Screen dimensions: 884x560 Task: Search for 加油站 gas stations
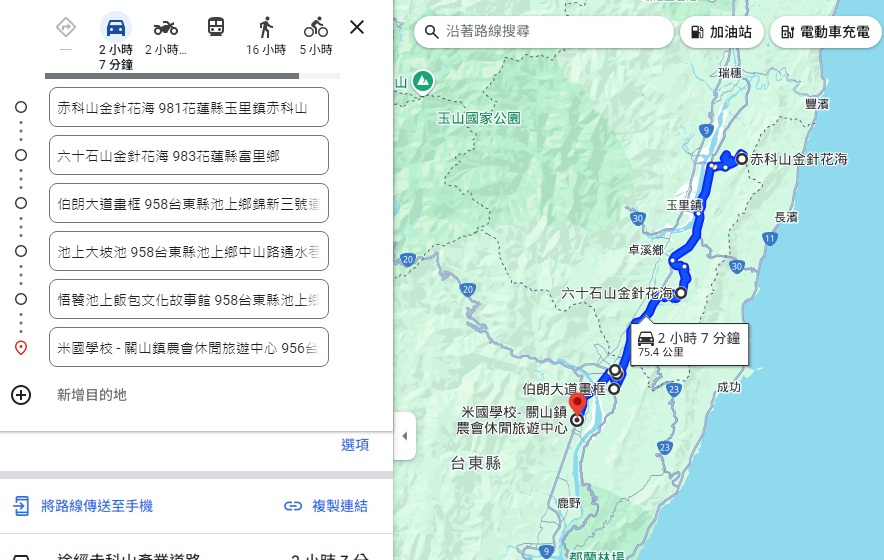[722, 32]
